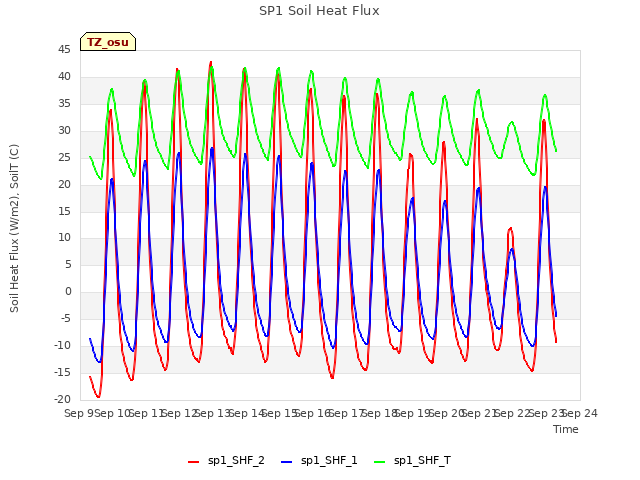Click the y-axis tick value 0
This screenshot has height=480, width=640.
click(68, 291)
